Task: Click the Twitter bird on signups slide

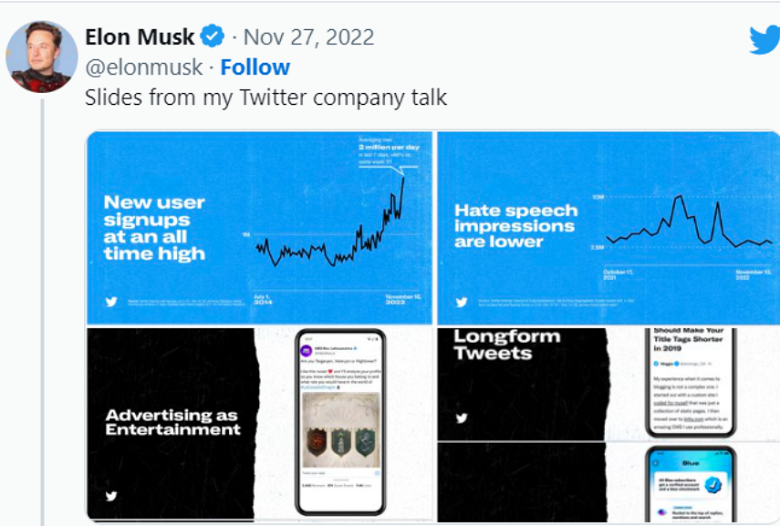Action: point(111,302)
